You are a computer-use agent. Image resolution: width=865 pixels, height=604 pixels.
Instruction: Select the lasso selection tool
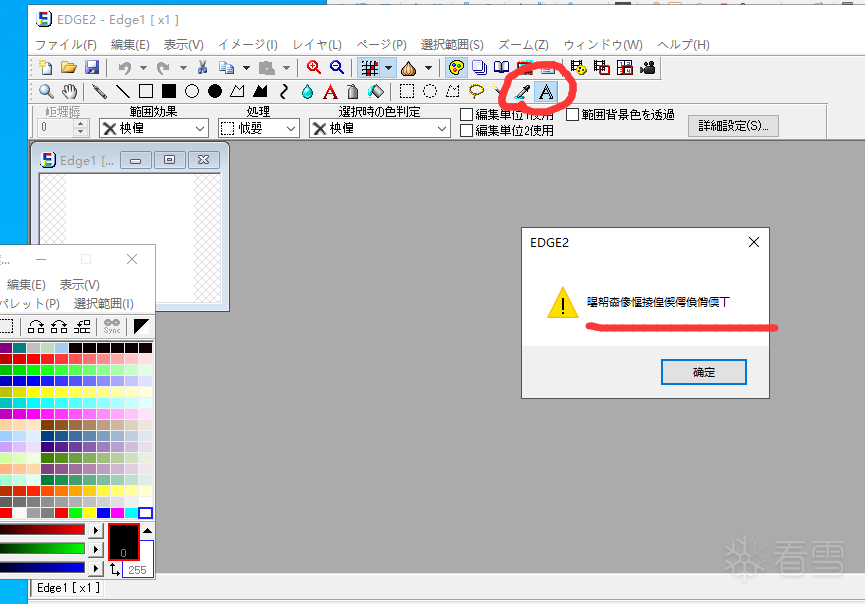pyautogui.click(x=476, y=92)
